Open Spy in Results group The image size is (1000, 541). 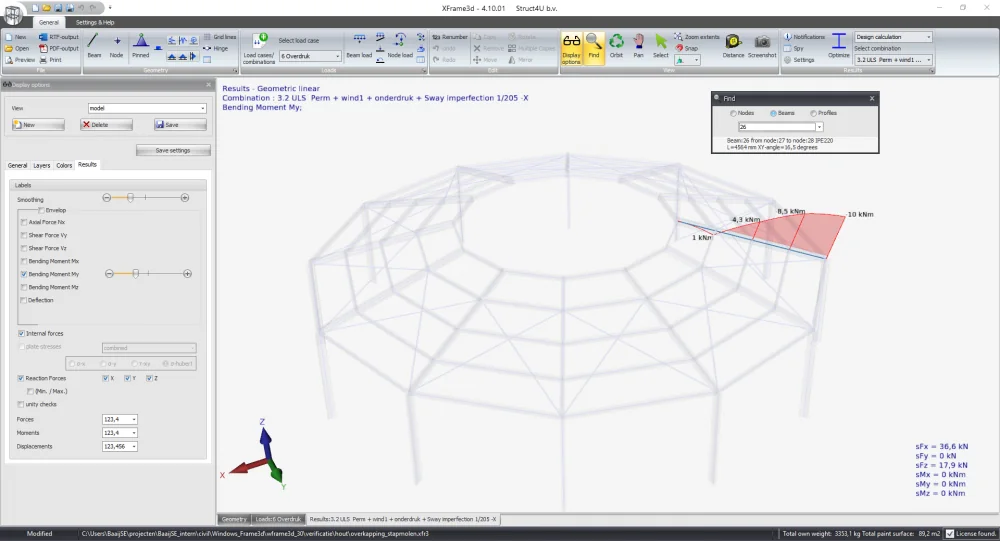pyautogui.click(x=794, y=48)
